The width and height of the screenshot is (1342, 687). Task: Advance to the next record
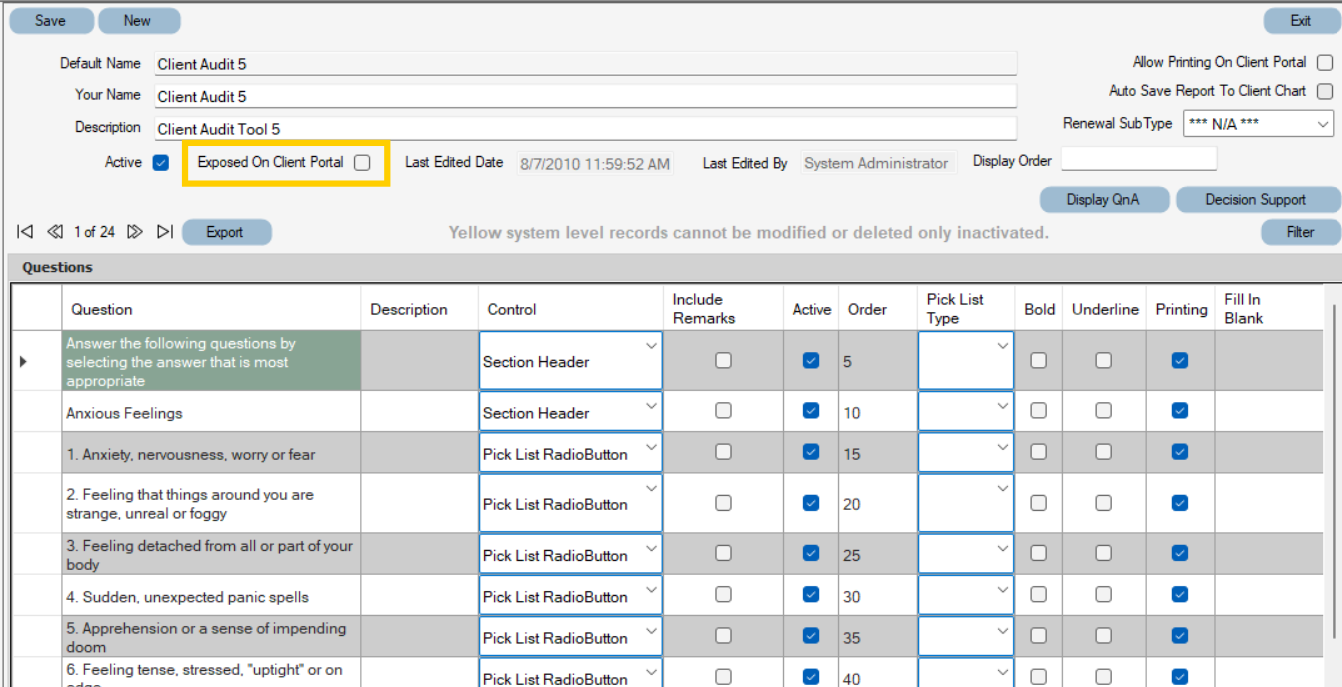point(136,231)
